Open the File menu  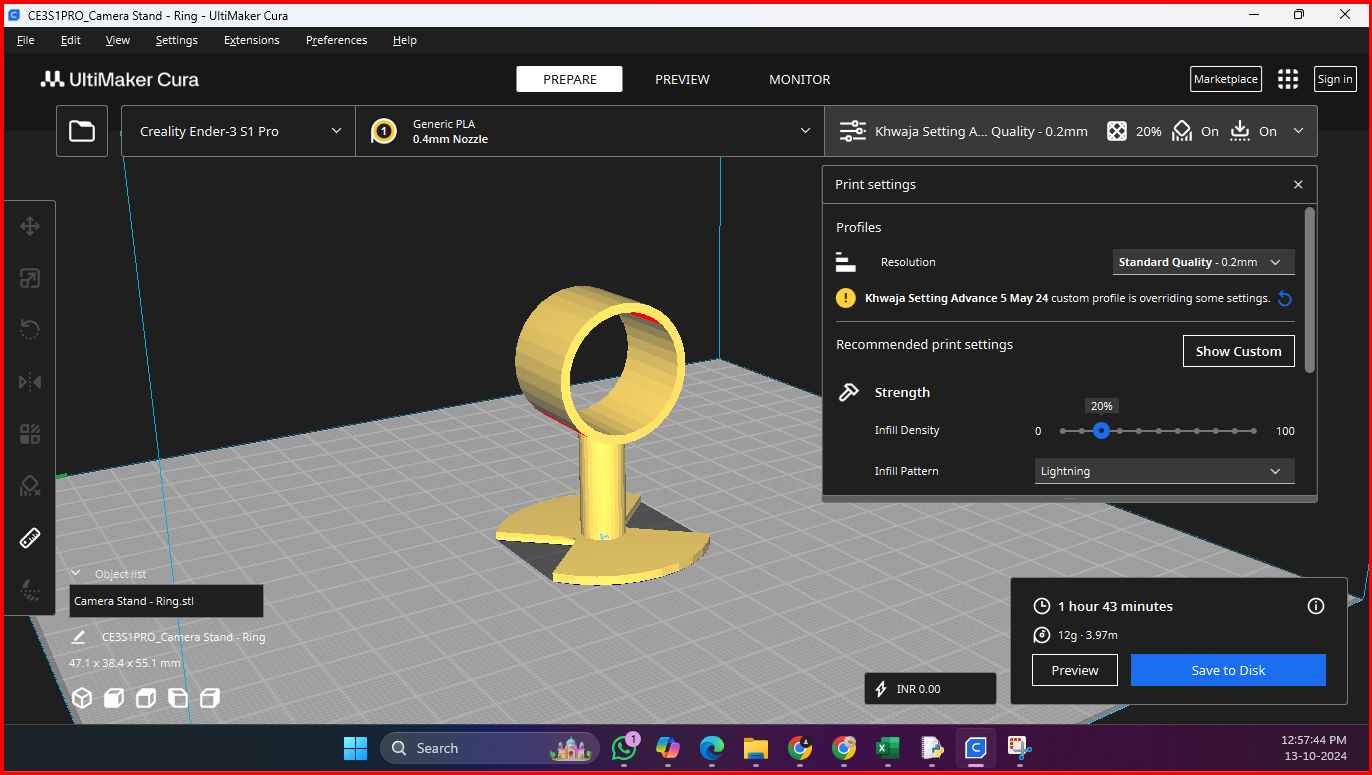coord(26,40)
